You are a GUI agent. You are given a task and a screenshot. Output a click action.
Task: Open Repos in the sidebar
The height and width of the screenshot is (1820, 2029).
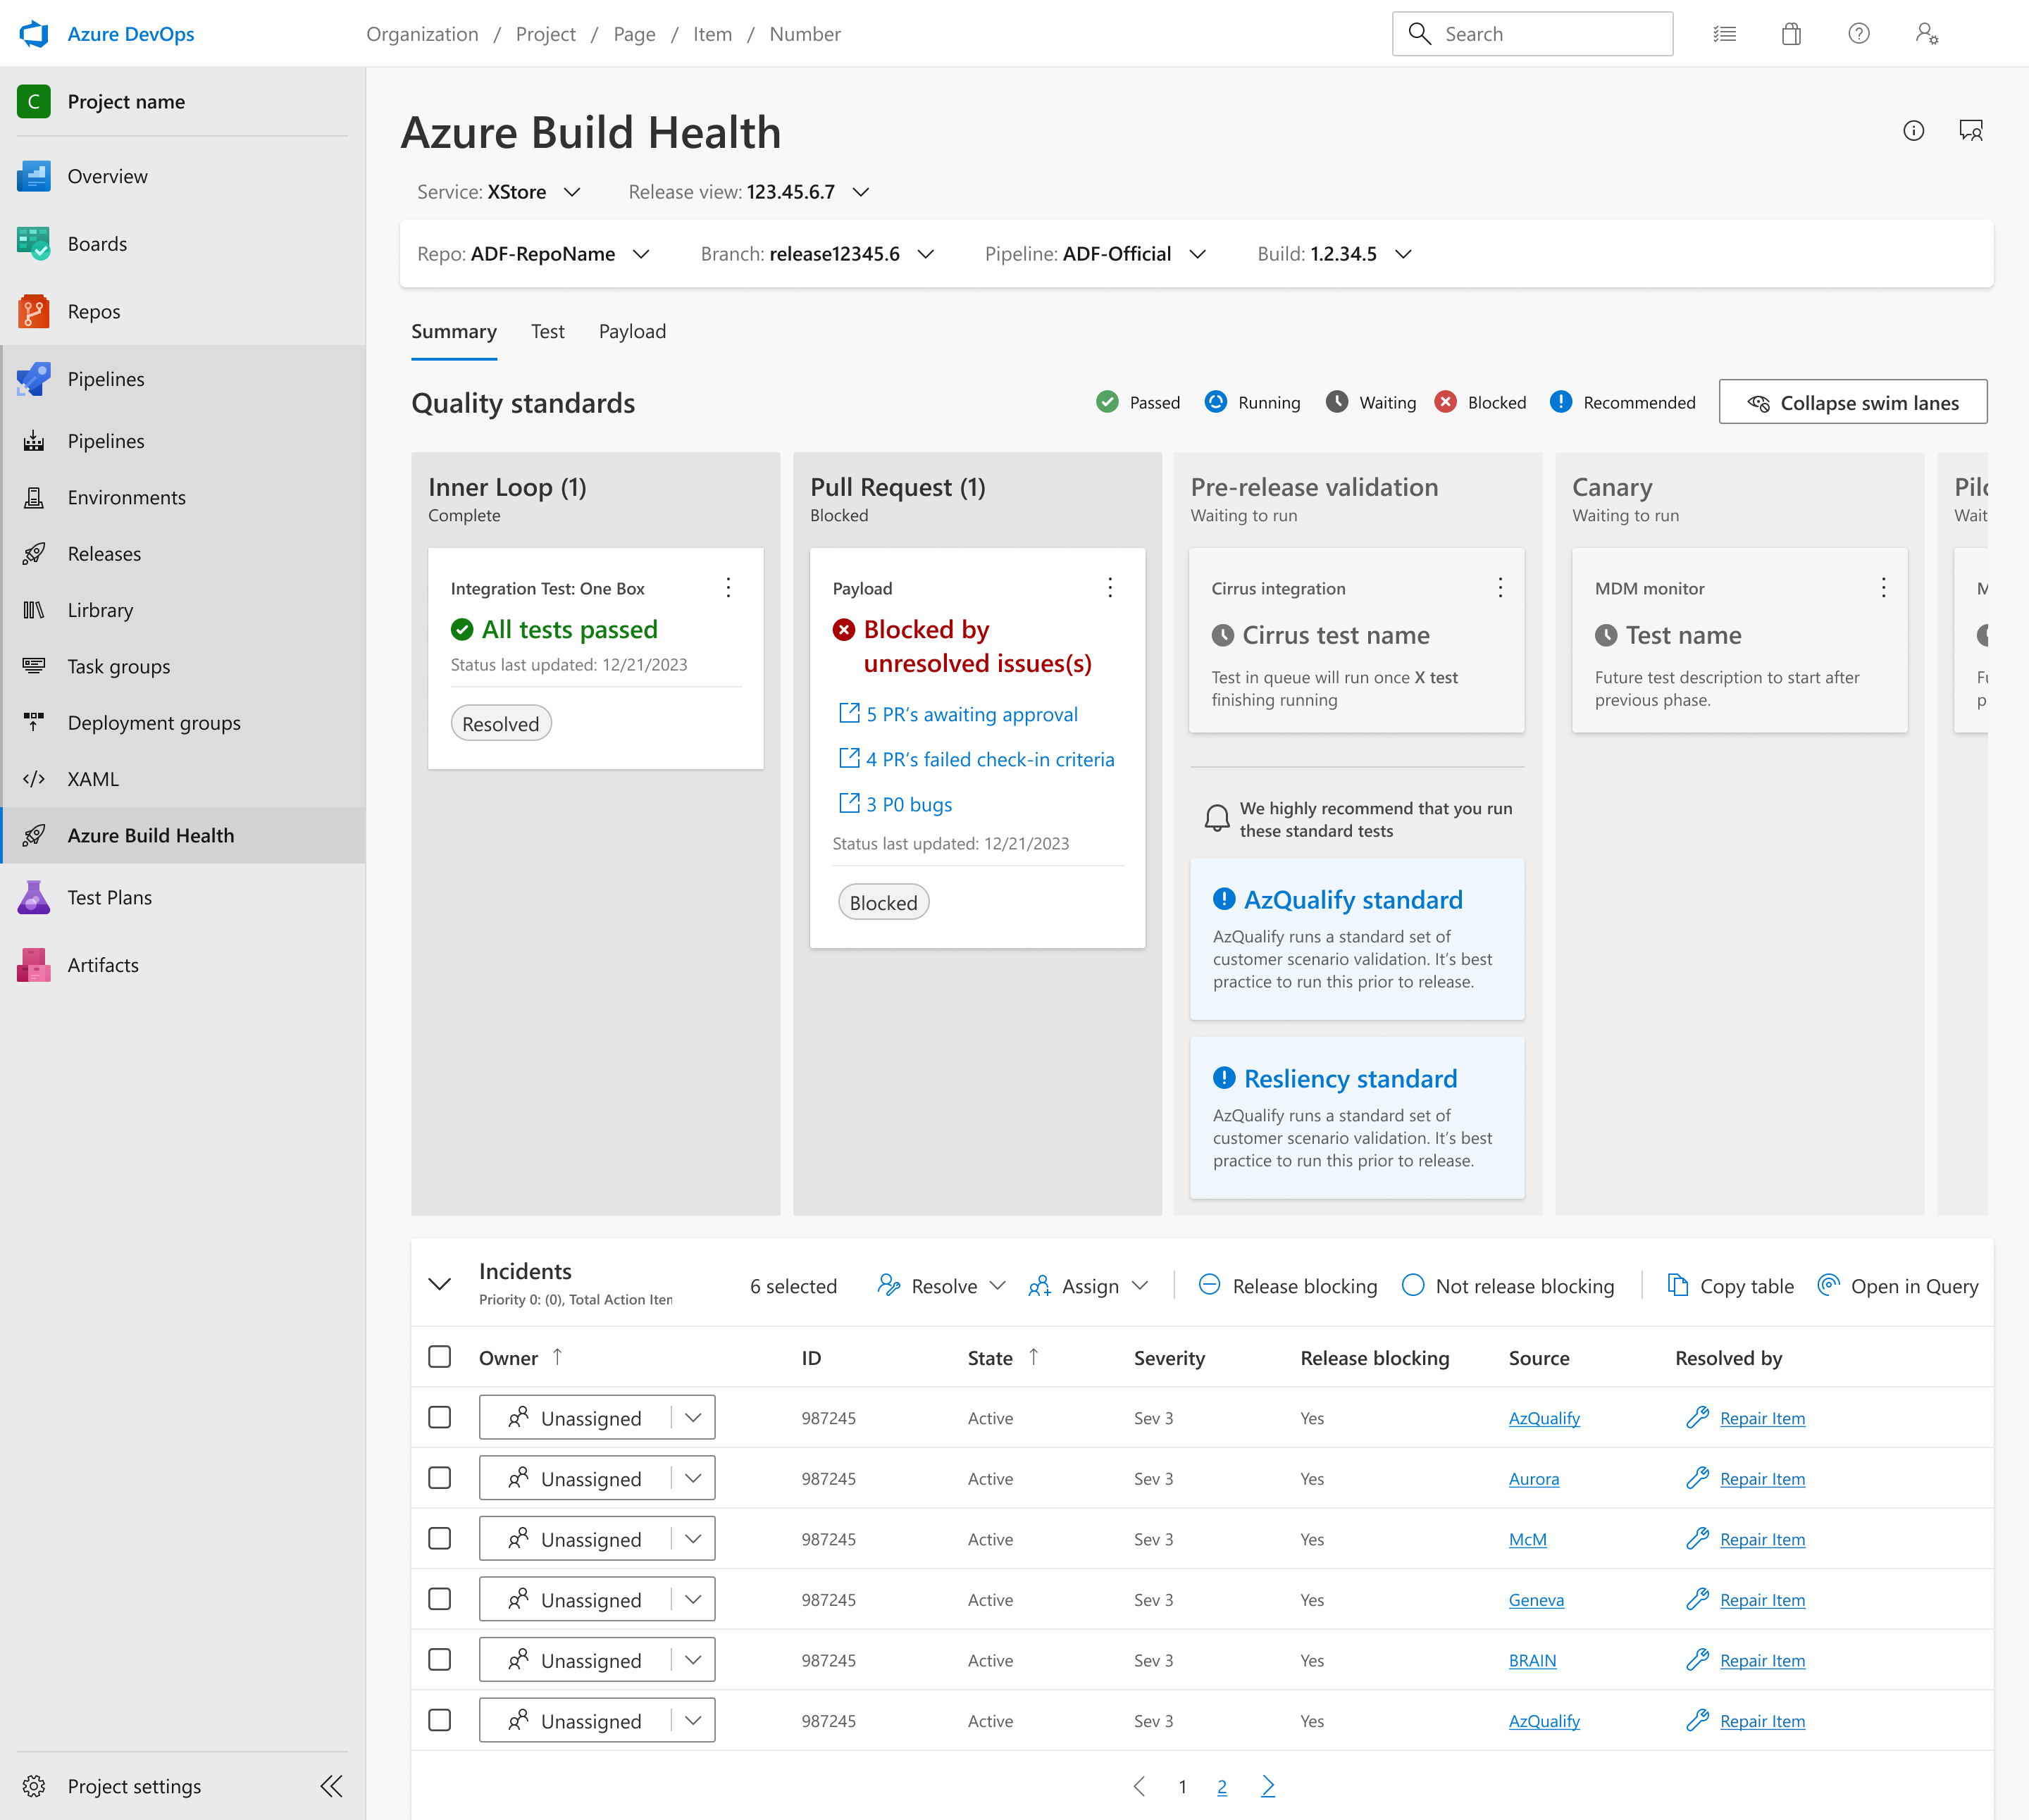click(183, 311)
